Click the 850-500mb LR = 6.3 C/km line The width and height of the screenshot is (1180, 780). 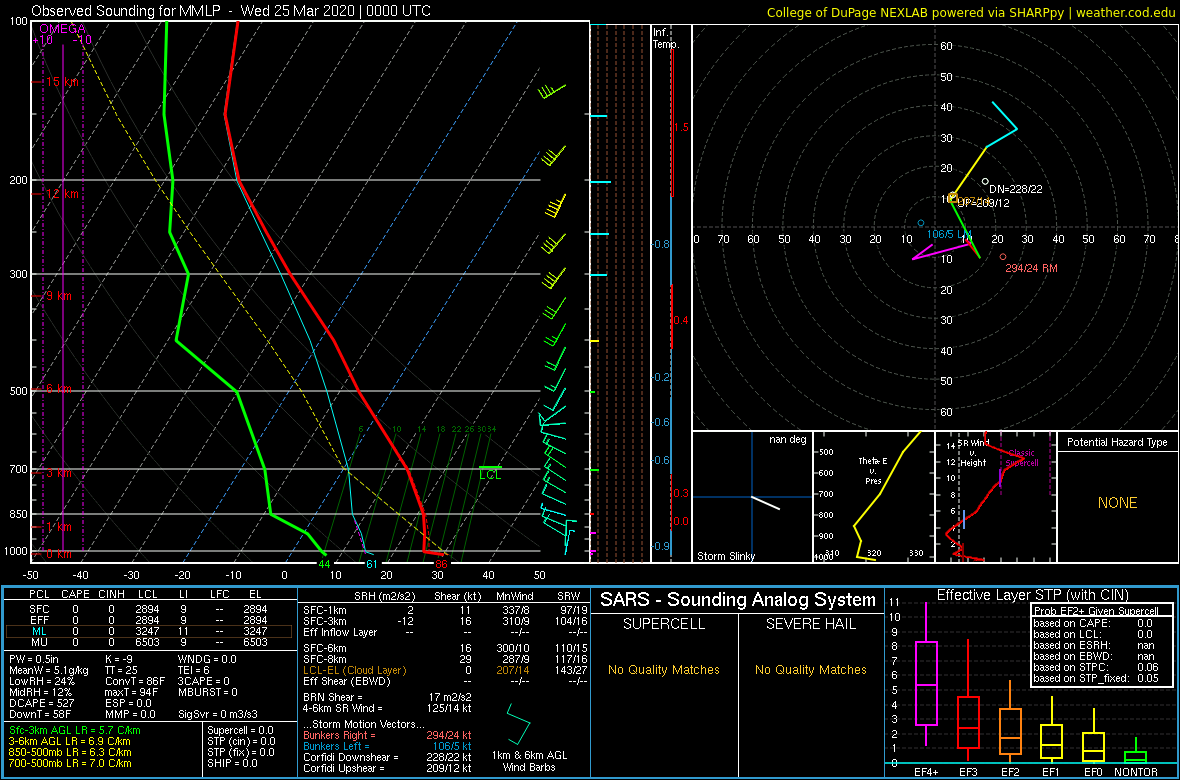click(70, 752)
